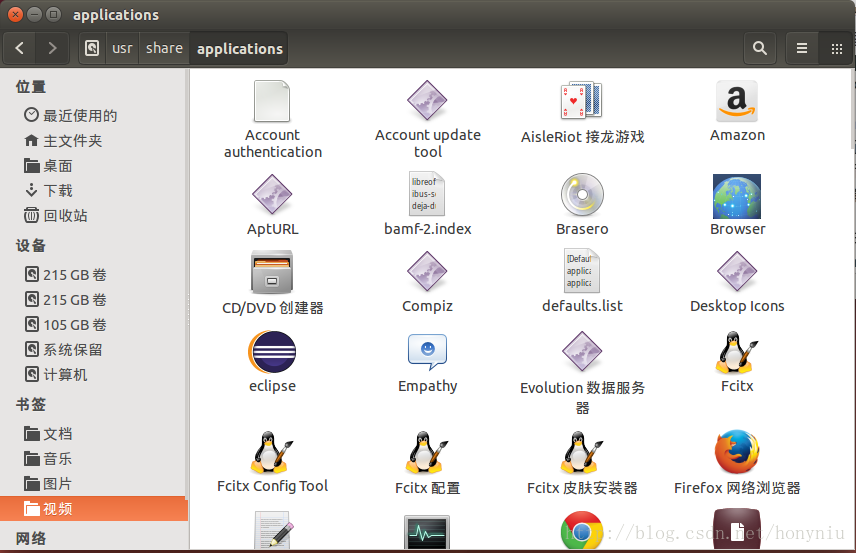Viewport: 856px width, 553px height.
Task: Click the applications path segment
Action: pos(239,48)
